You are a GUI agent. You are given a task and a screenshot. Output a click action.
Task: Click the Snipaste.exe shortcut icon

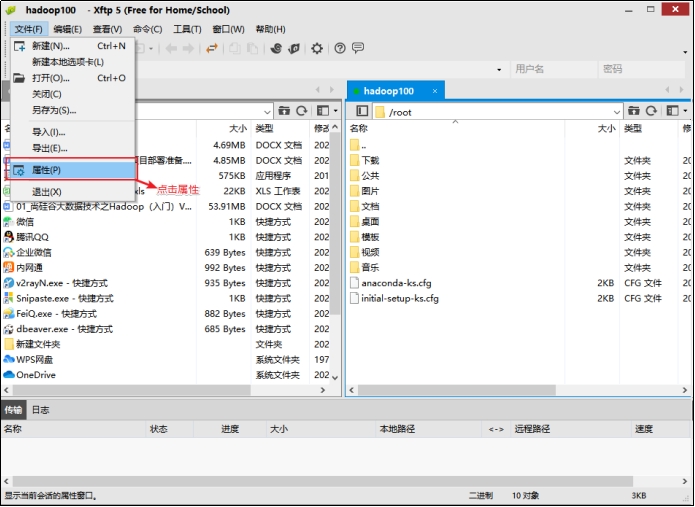click(x=9, y=298)
